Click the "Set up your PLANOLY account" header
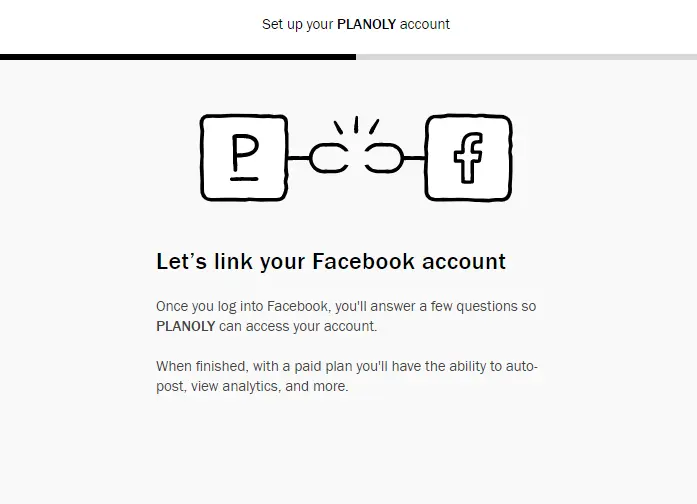The height and width of the screenshot is (504, 697). coord(356,24)
